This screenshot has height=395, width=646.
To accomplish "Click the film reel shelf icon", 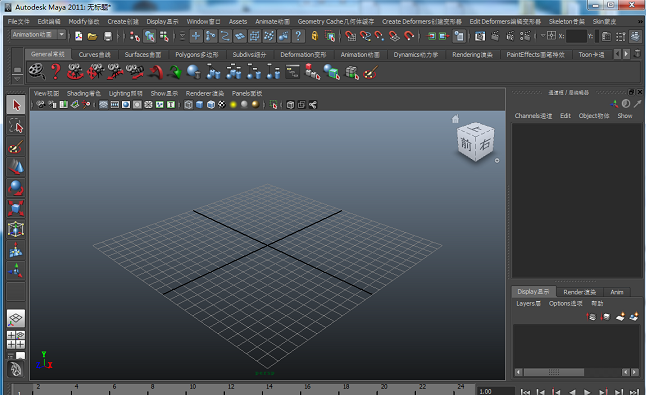I will click(x=36, y=72).
